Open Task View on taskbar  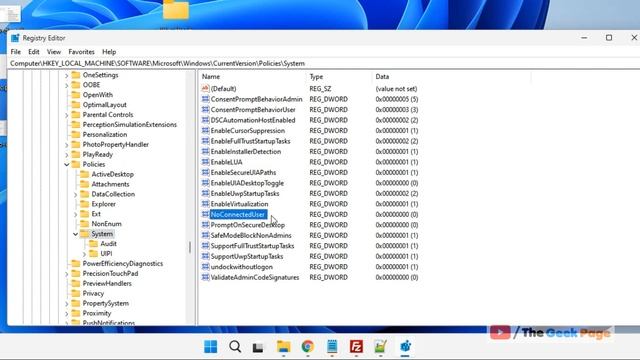258,347
